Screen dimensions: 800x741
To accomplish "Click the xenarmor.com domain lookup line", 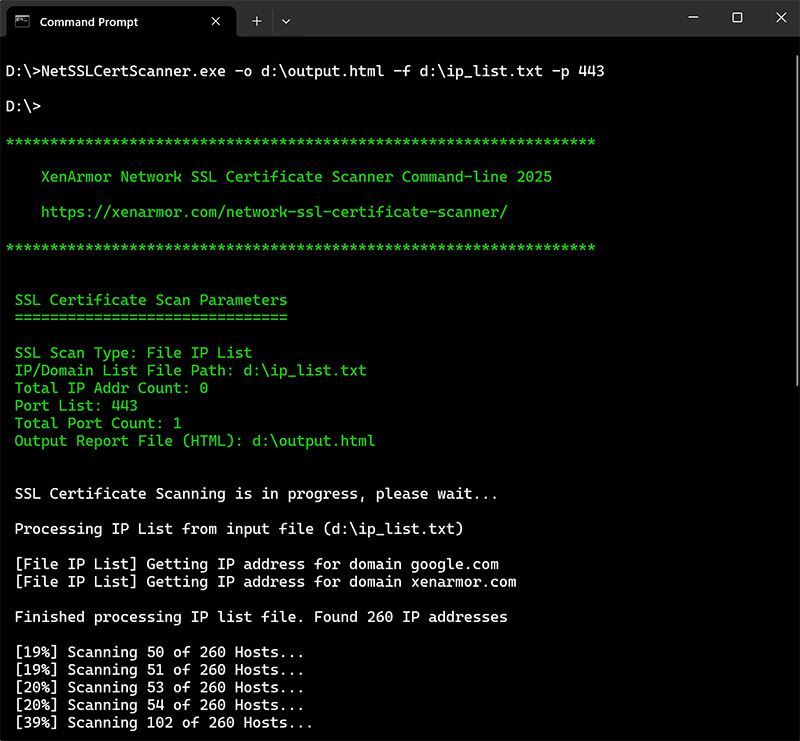I will tap(265, 582).
